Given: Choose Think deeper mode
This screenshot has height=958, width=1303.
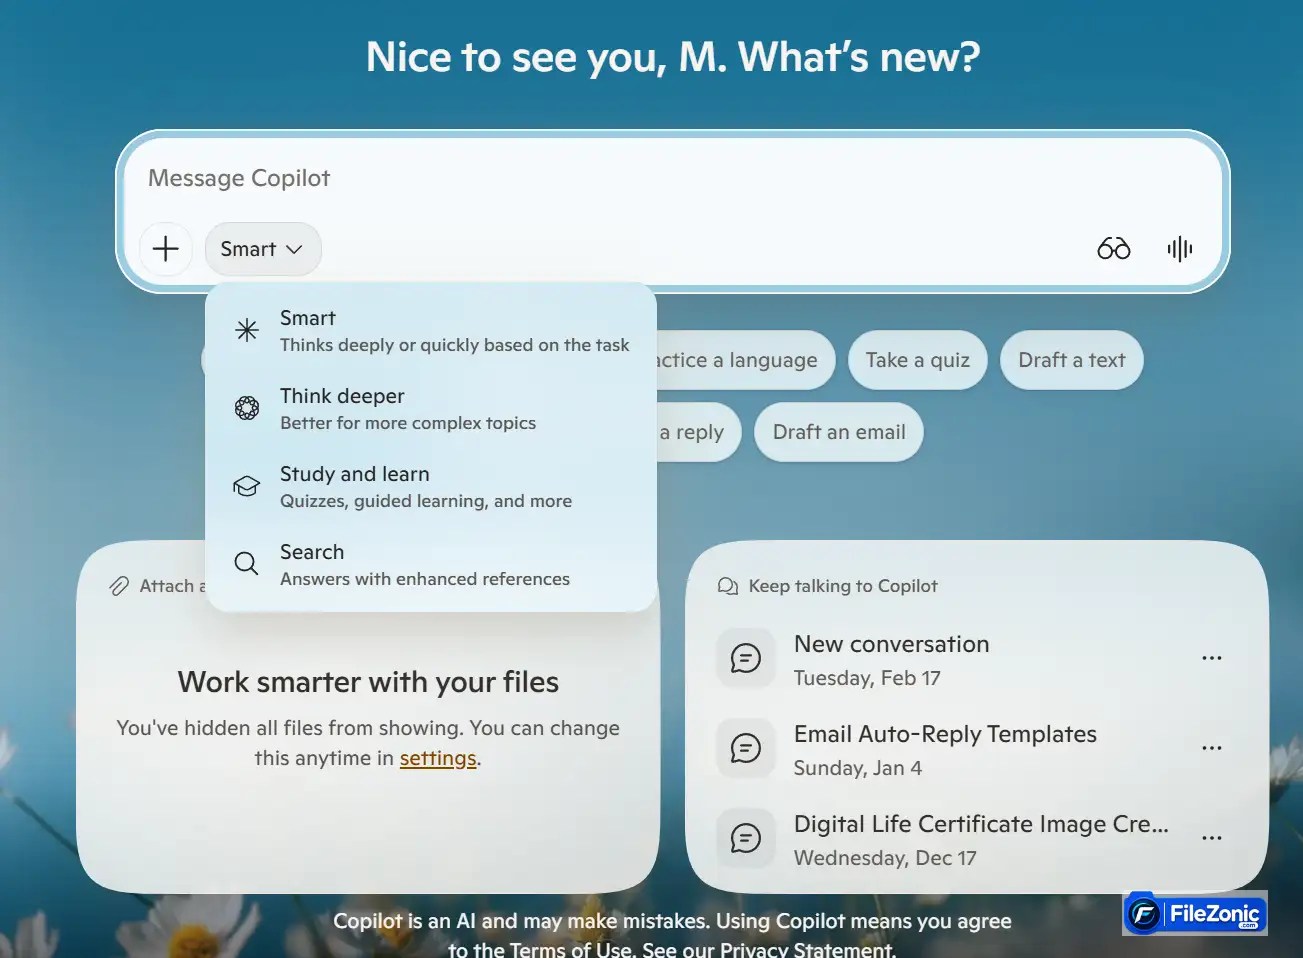Looking at the screenshot, I should coord(431,409).
